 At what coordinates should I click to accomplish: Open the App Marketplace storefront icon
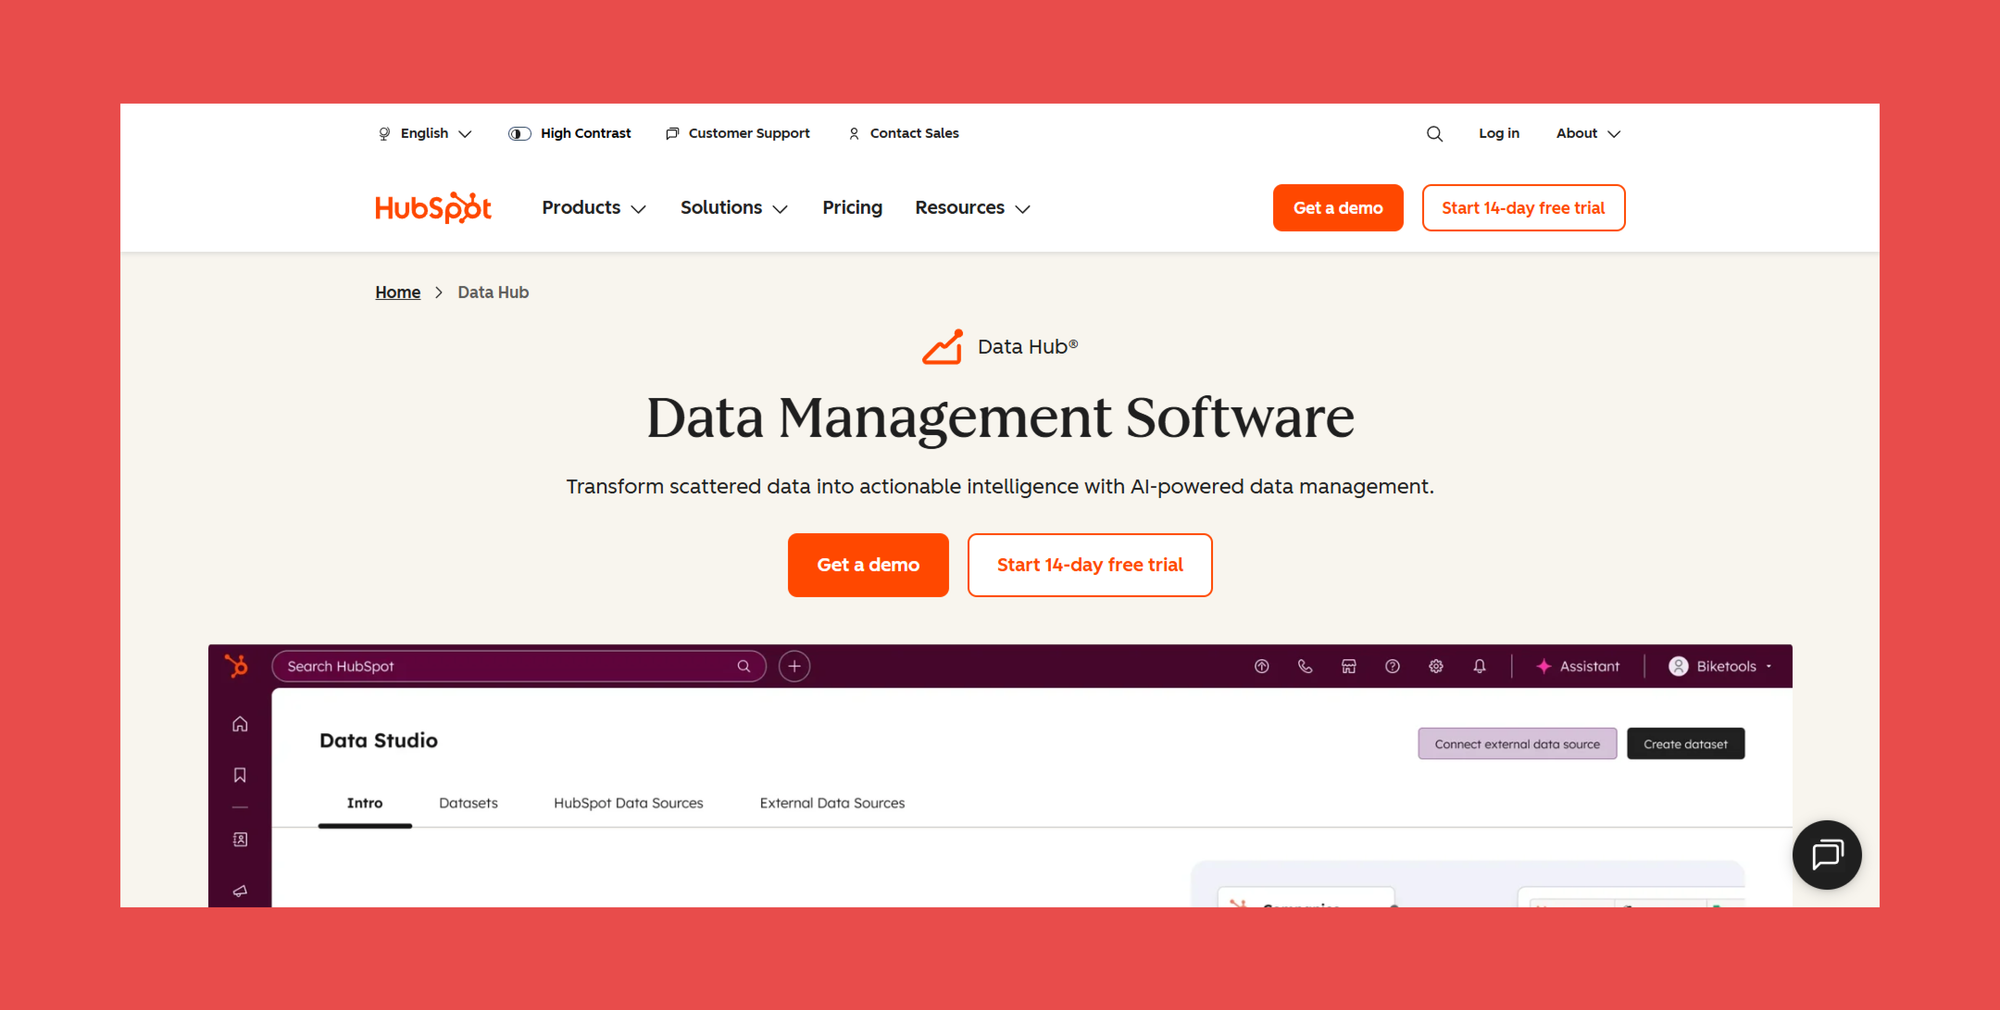point(1348,666)
